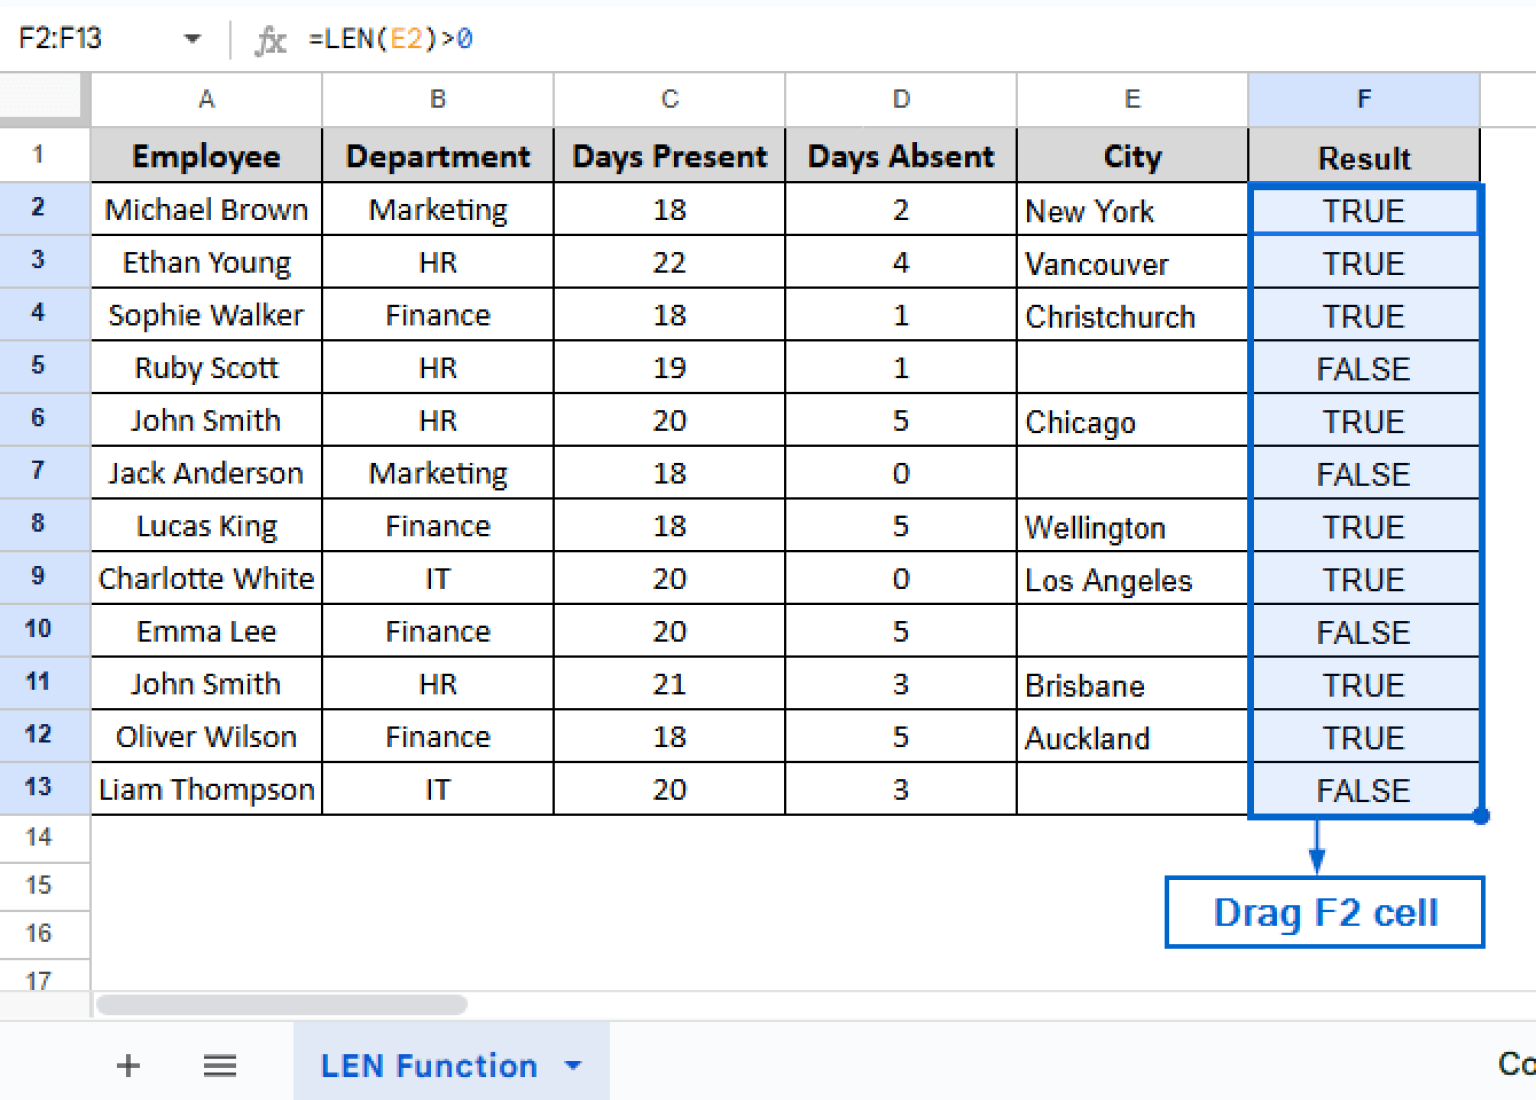1536x1100 pixels.
Task: Select column C header
Action: [669, 99]
